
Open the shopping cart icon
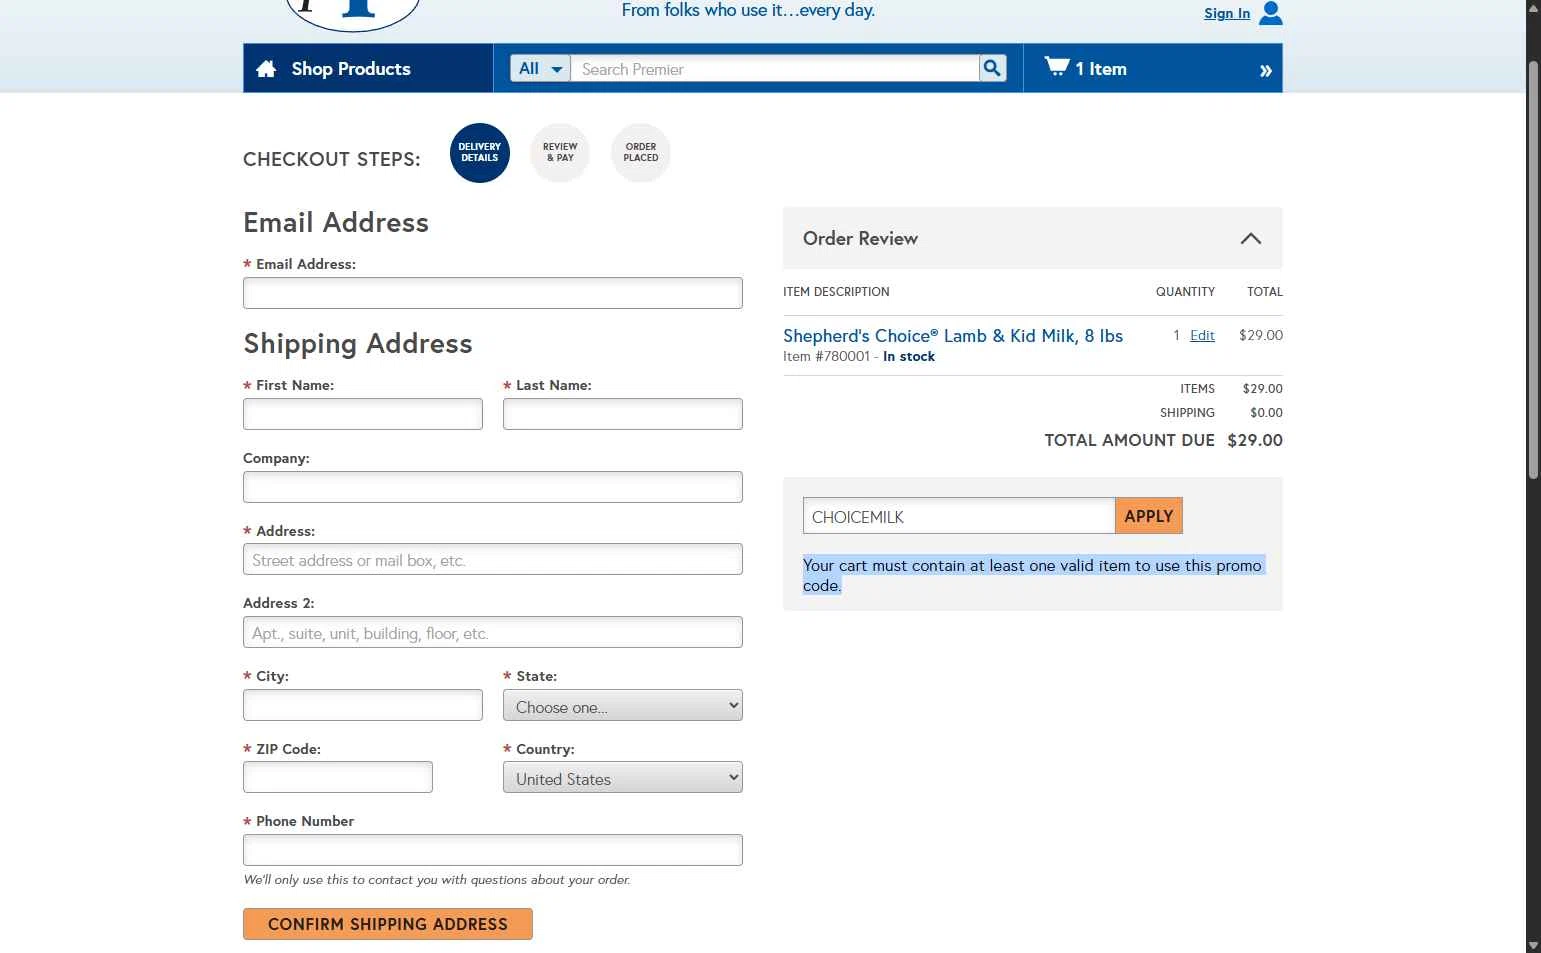1057,67
